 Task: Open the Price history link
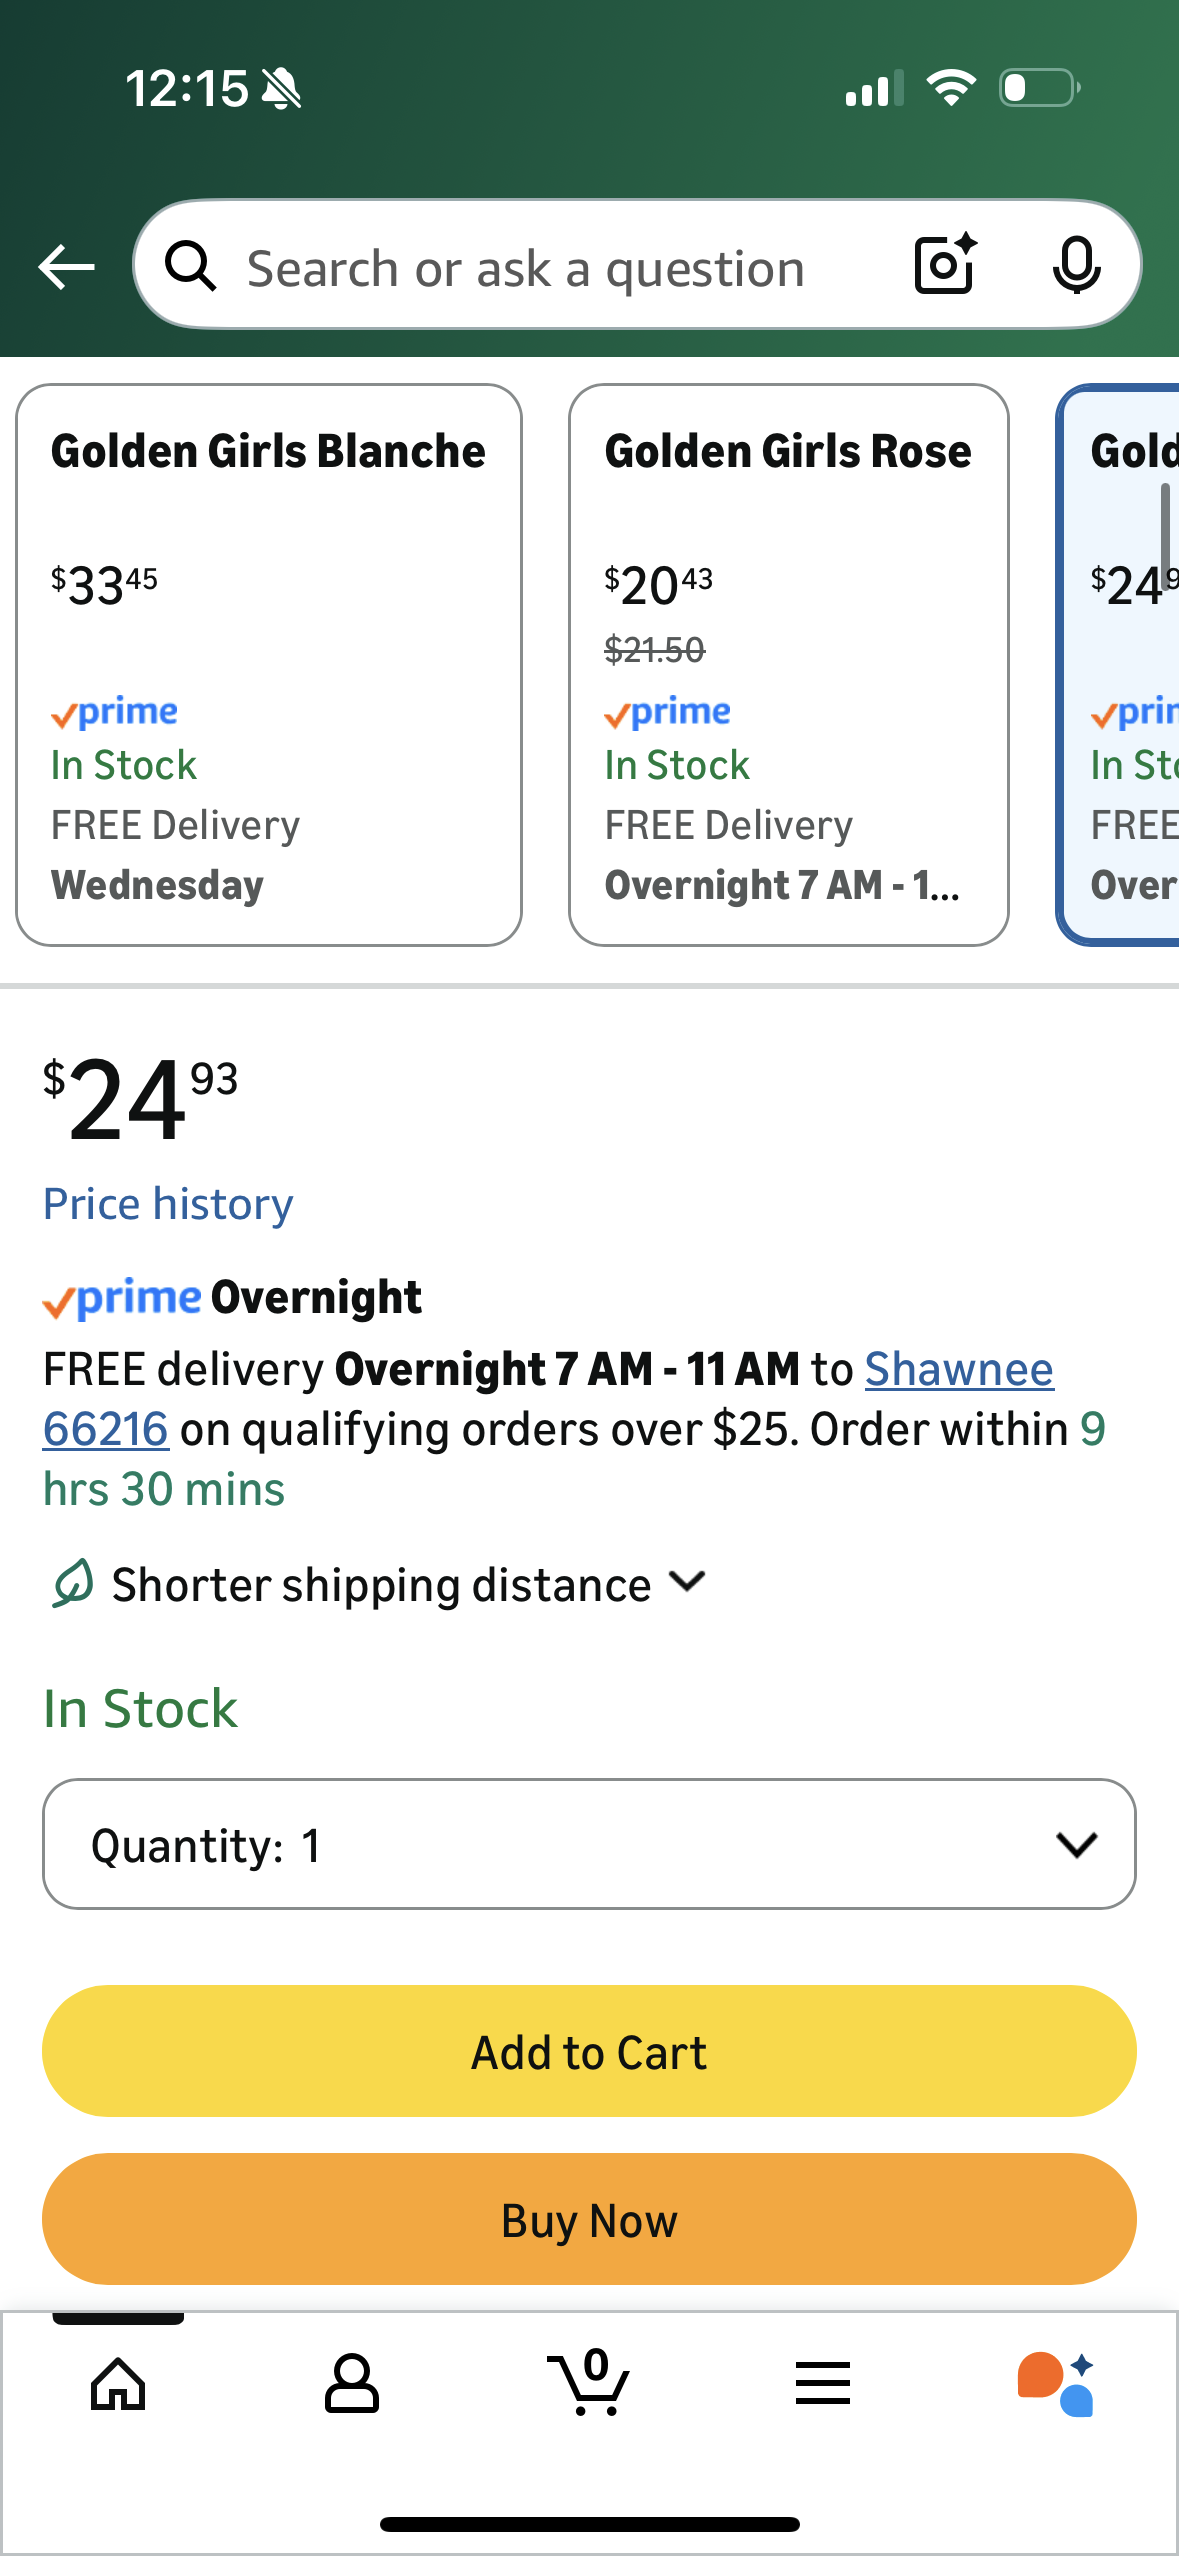pyautogui.click(x=168, y=1204)
